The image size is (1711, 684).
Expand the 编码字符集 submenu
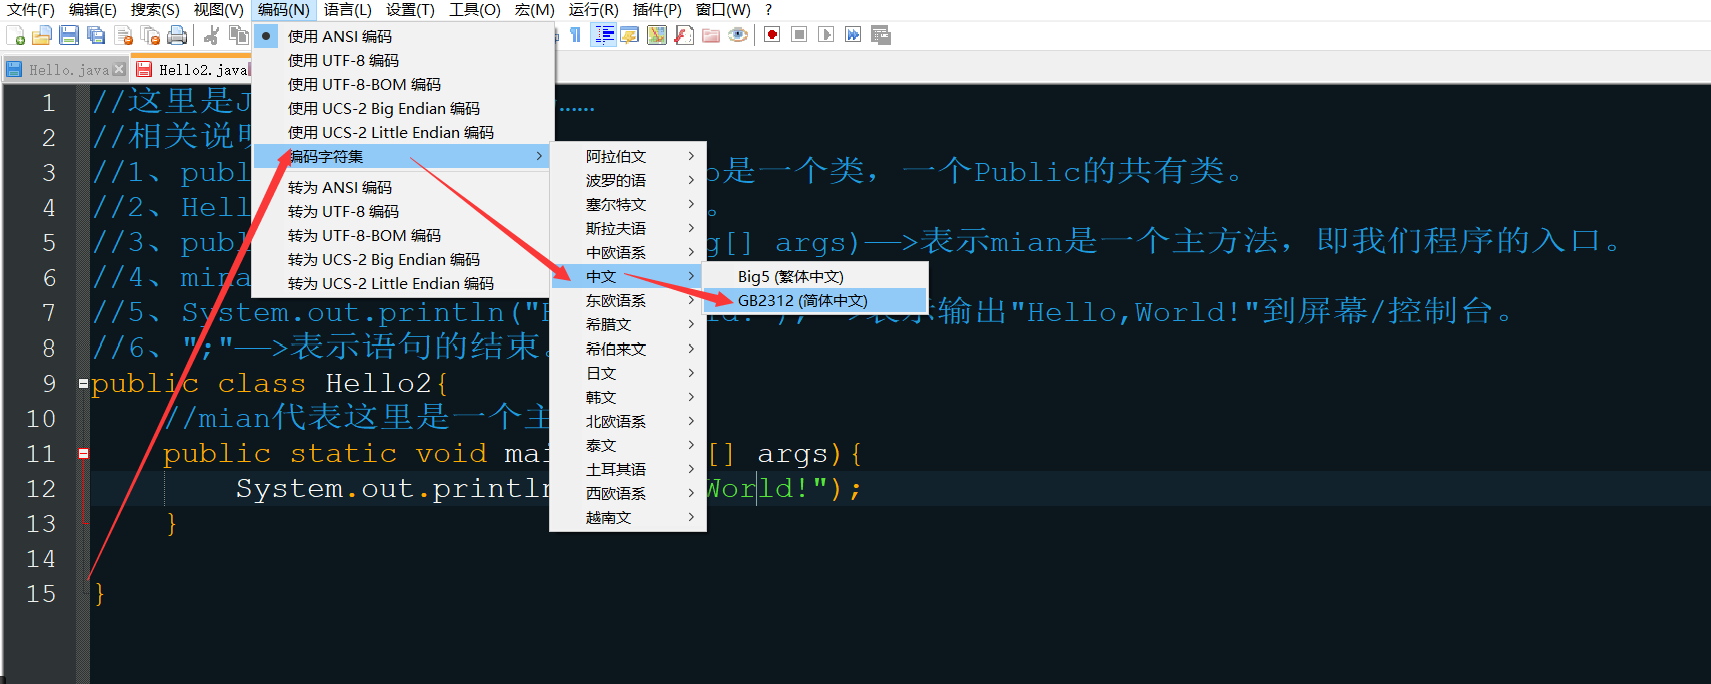[x=403, y=156]
